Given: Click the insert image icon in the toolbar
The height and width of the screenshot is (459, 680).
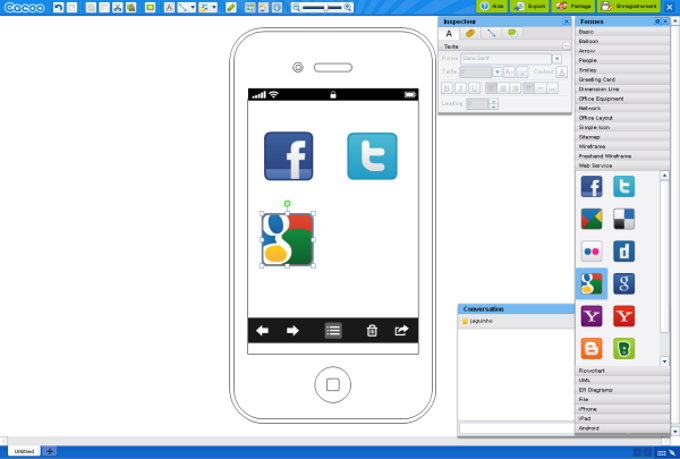Looking at the screenshot, I should point(204,7).
